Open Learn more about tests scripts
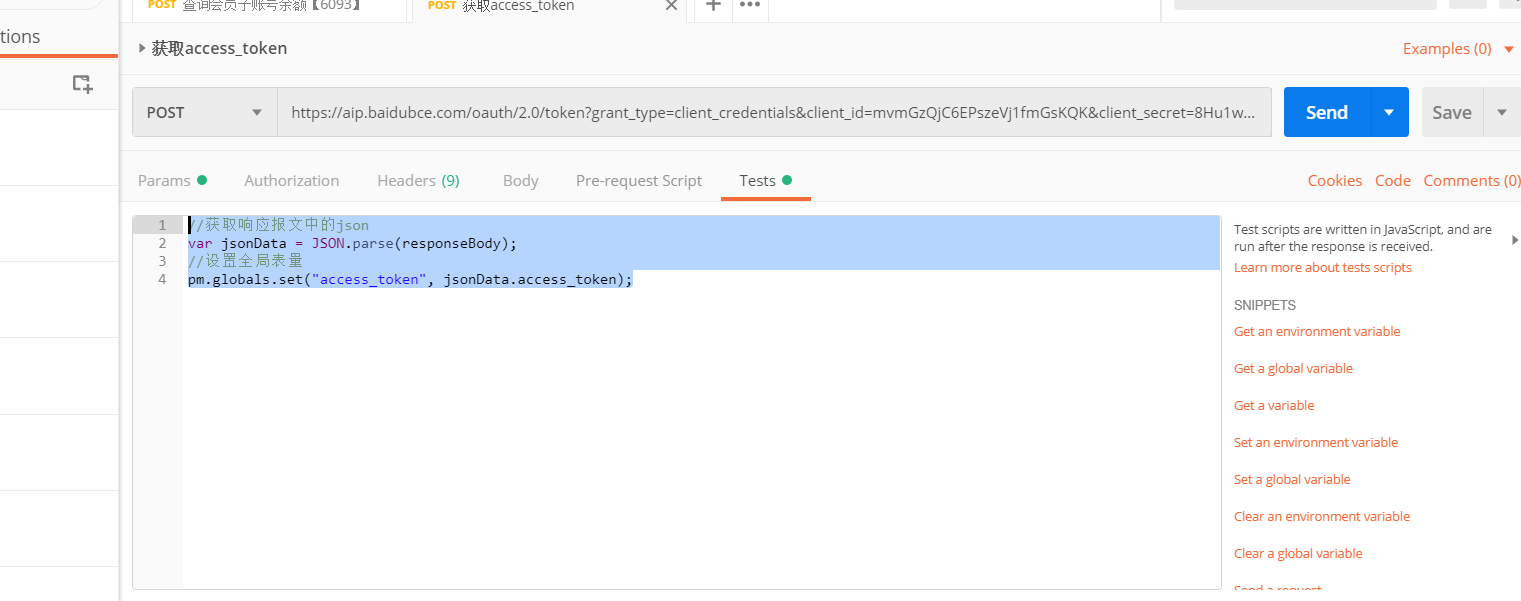Viewport: 1521px width, 601px height. [1323, 267]
